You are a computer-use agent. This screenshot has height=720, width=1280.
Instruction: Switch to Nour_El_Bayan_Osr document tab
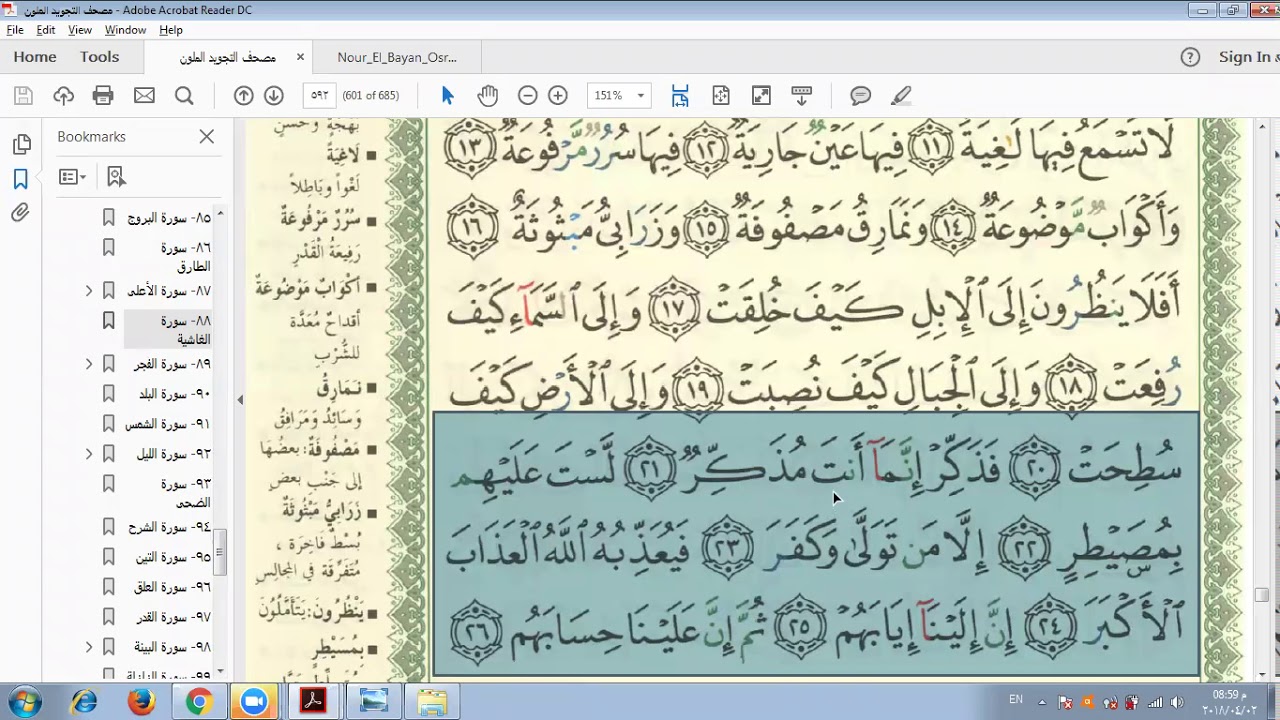397,57
